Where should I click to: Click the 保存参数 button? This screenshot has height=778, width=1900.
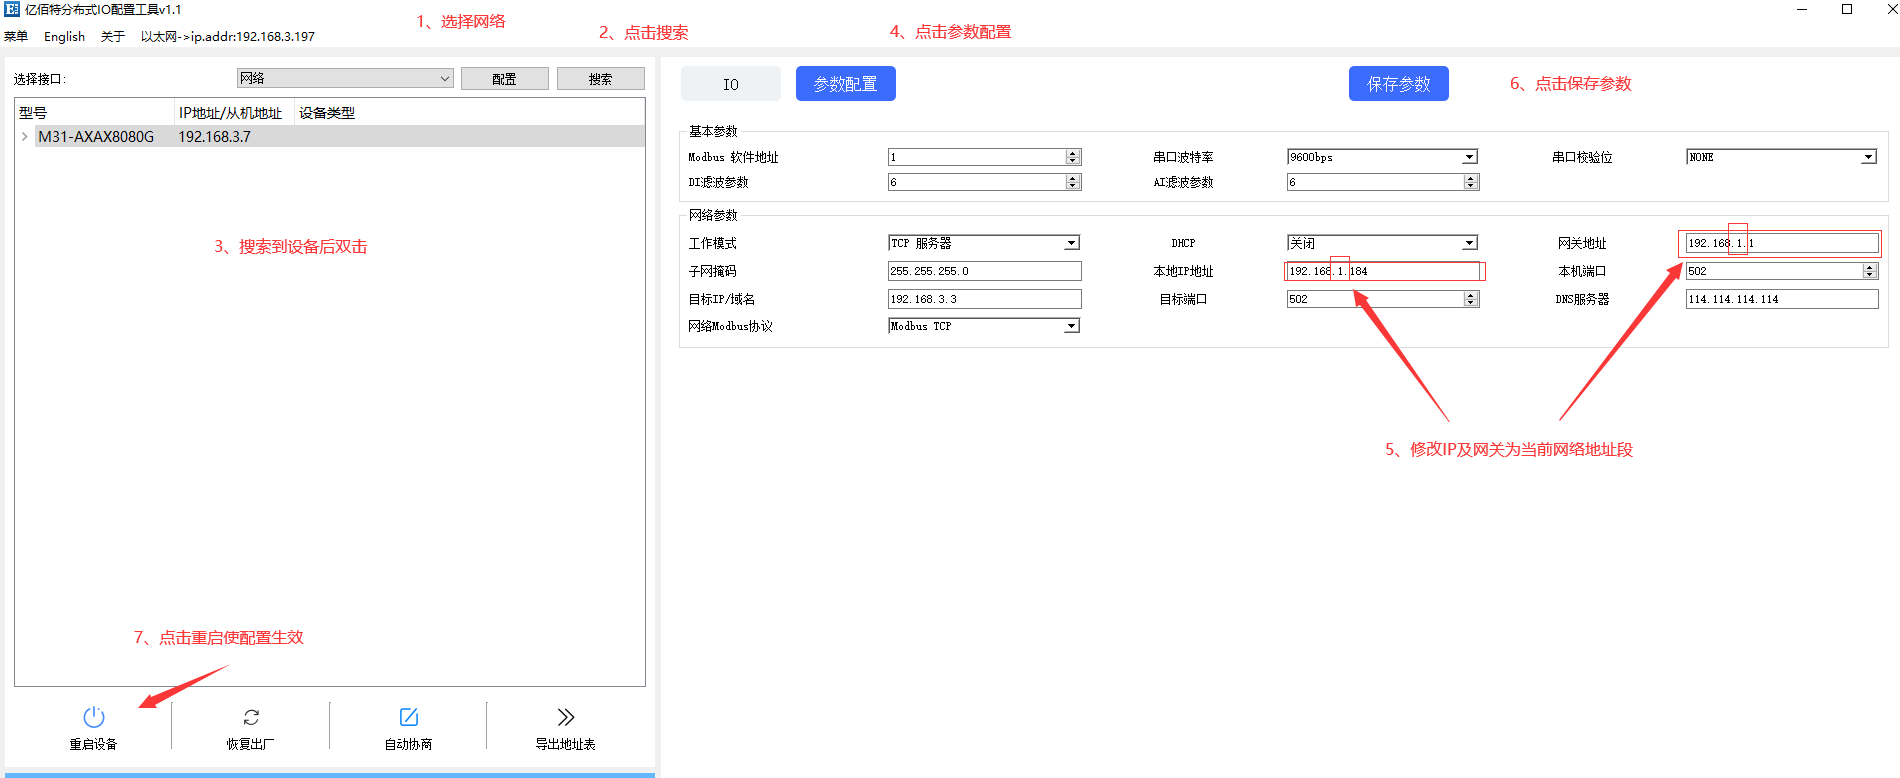[x=1398, y=84]
